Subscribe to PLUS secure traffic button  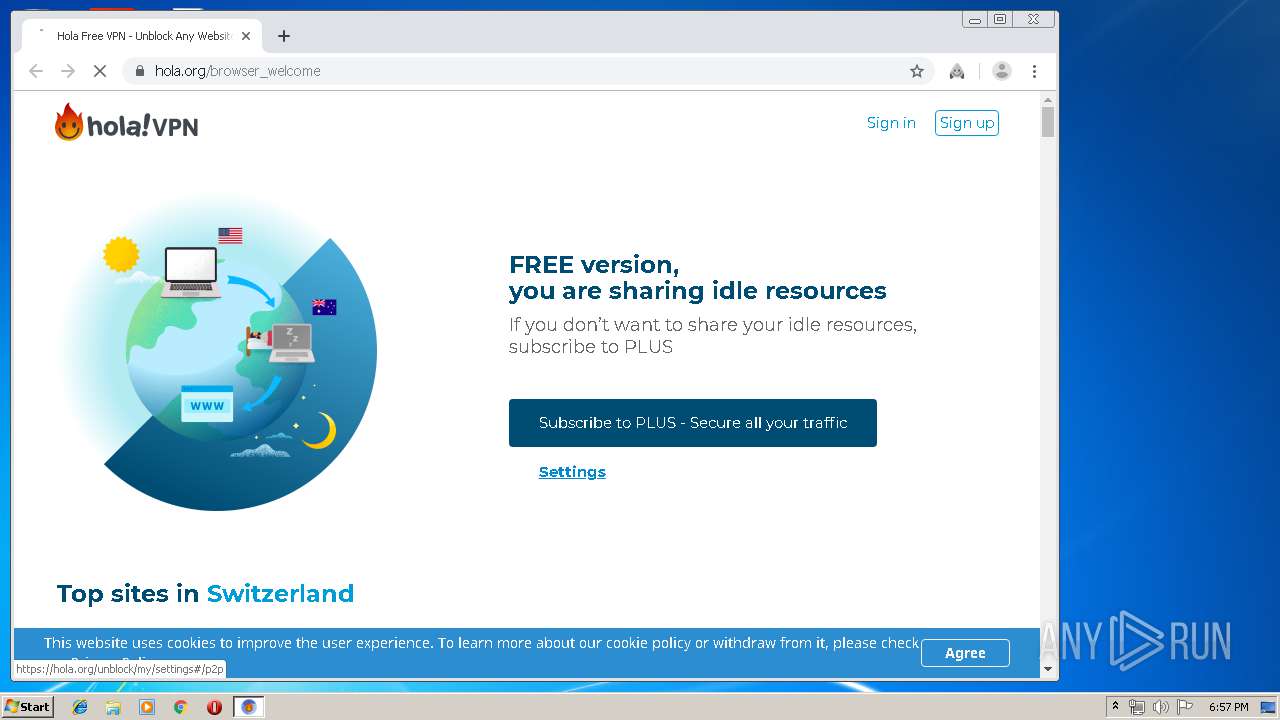(x=693, y=423)
